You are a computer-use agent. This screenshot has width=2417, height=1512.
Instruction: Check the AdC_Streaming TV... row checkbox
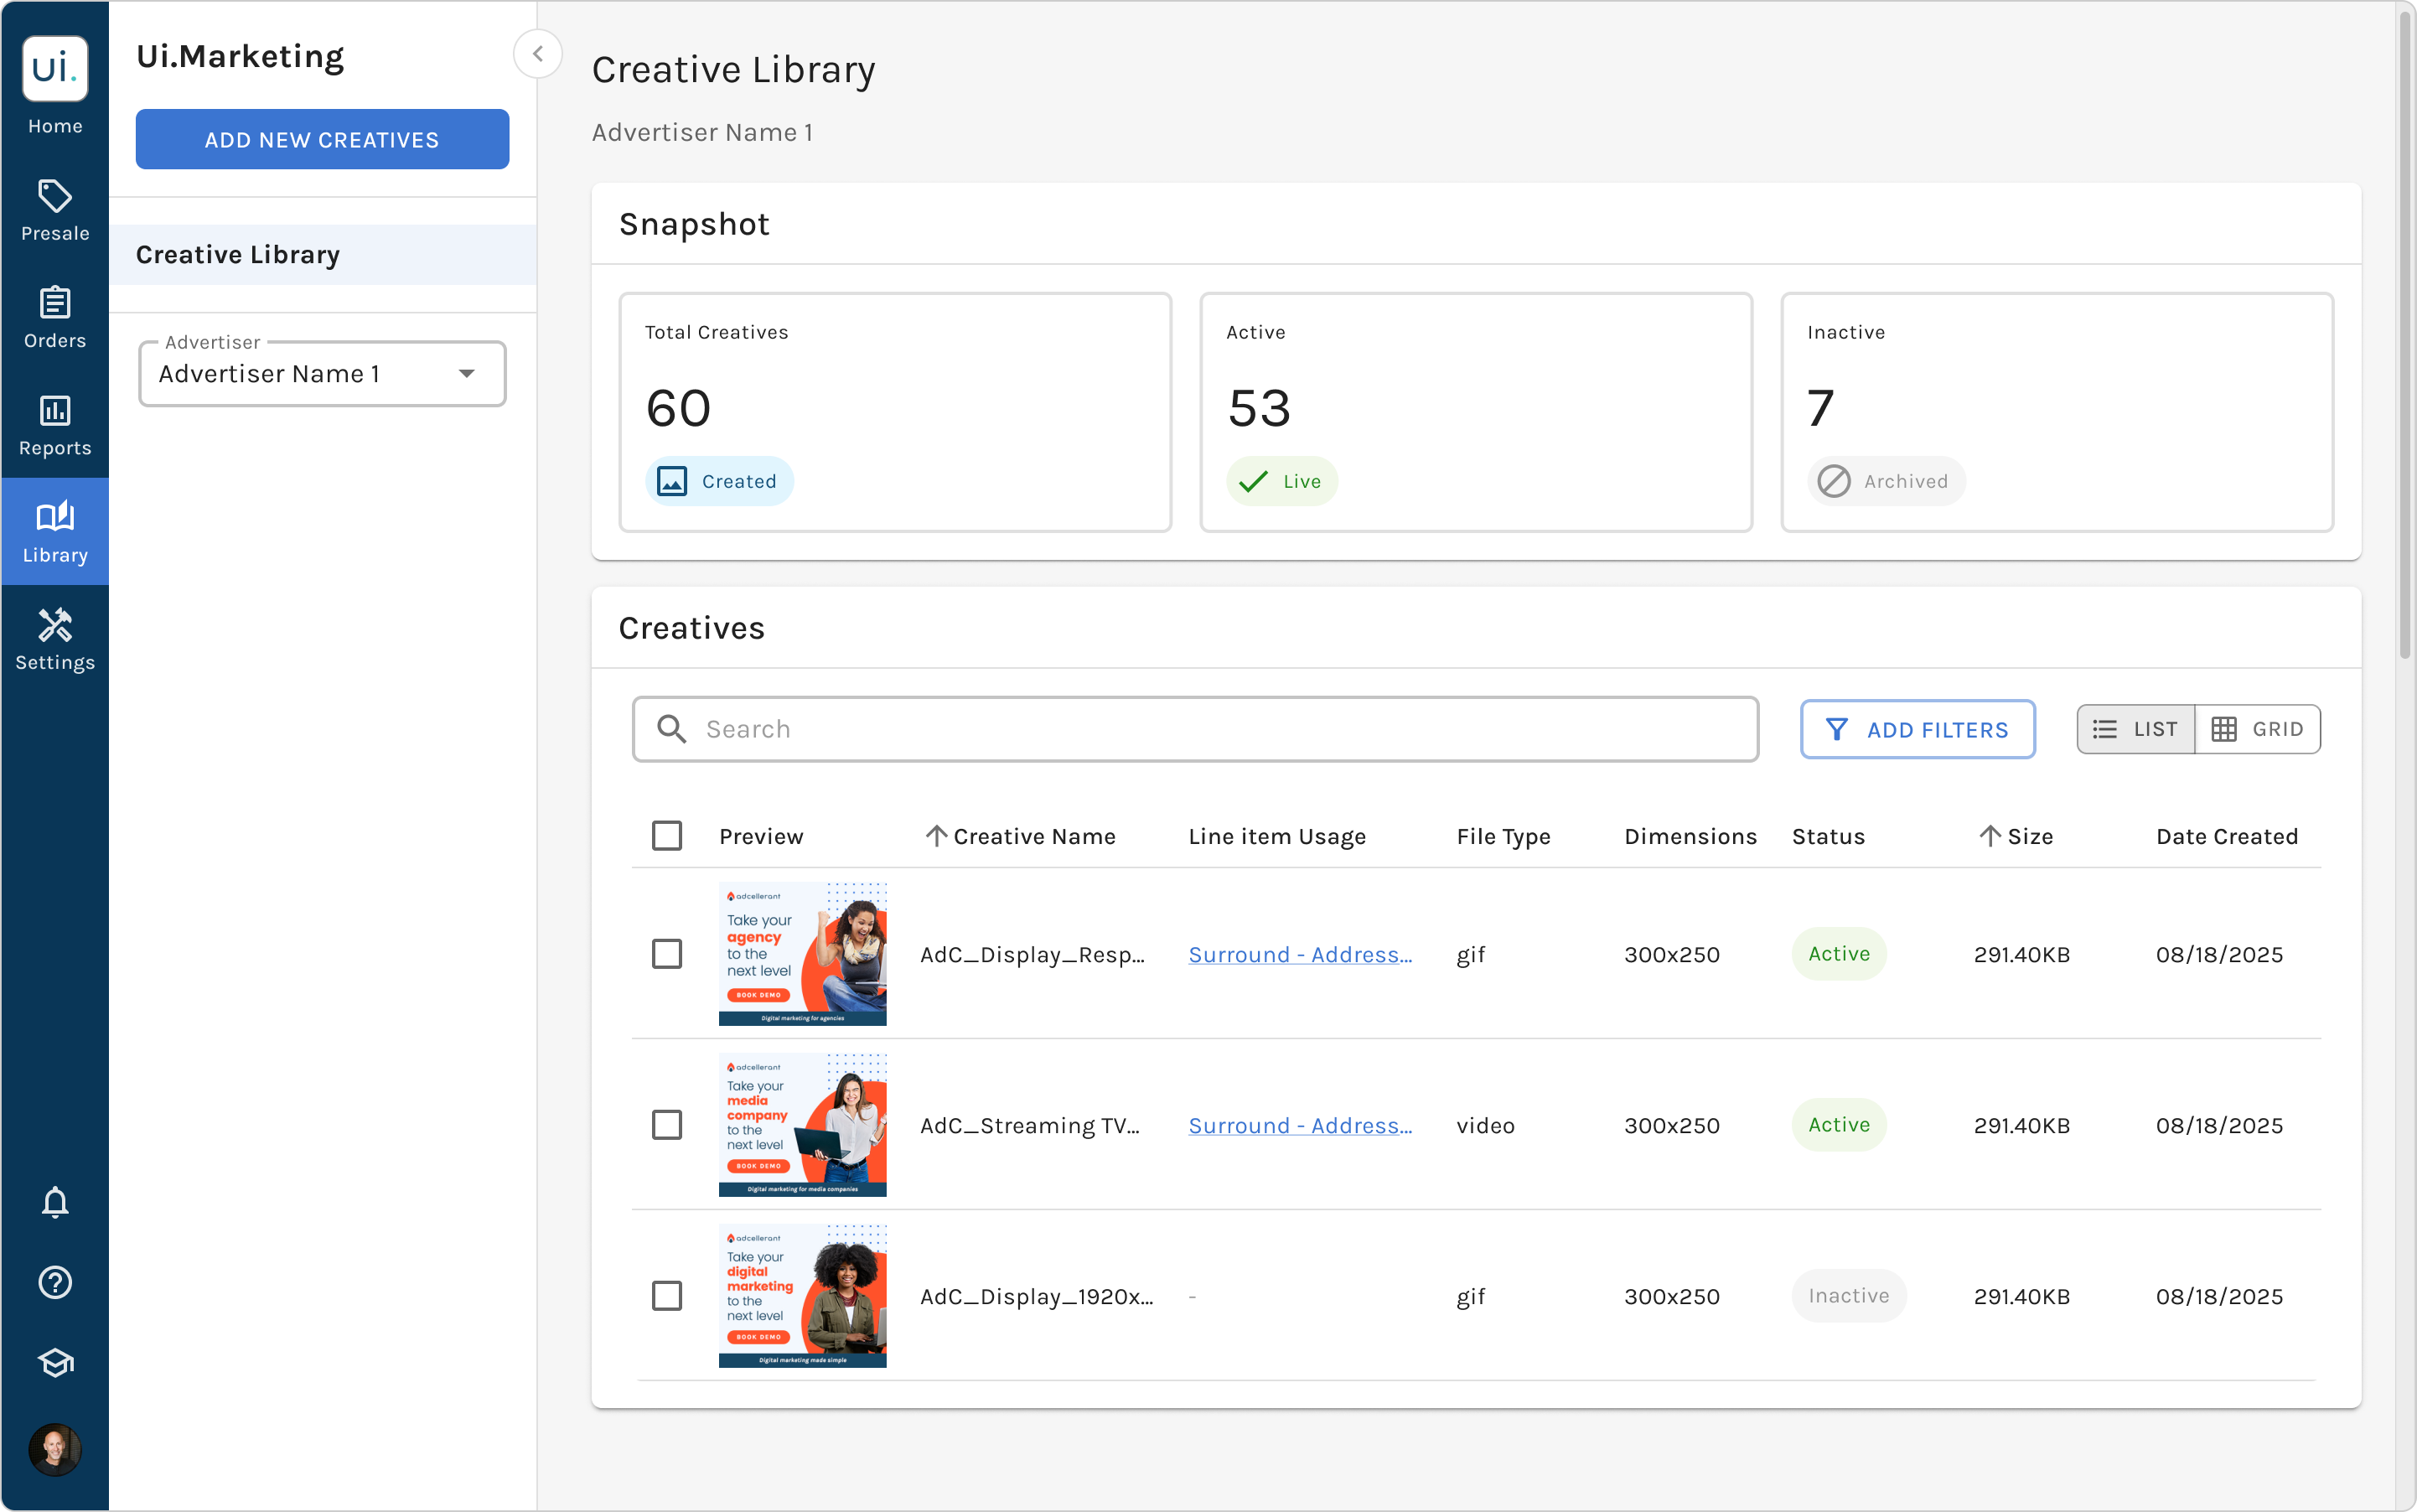click(667, 1125)
